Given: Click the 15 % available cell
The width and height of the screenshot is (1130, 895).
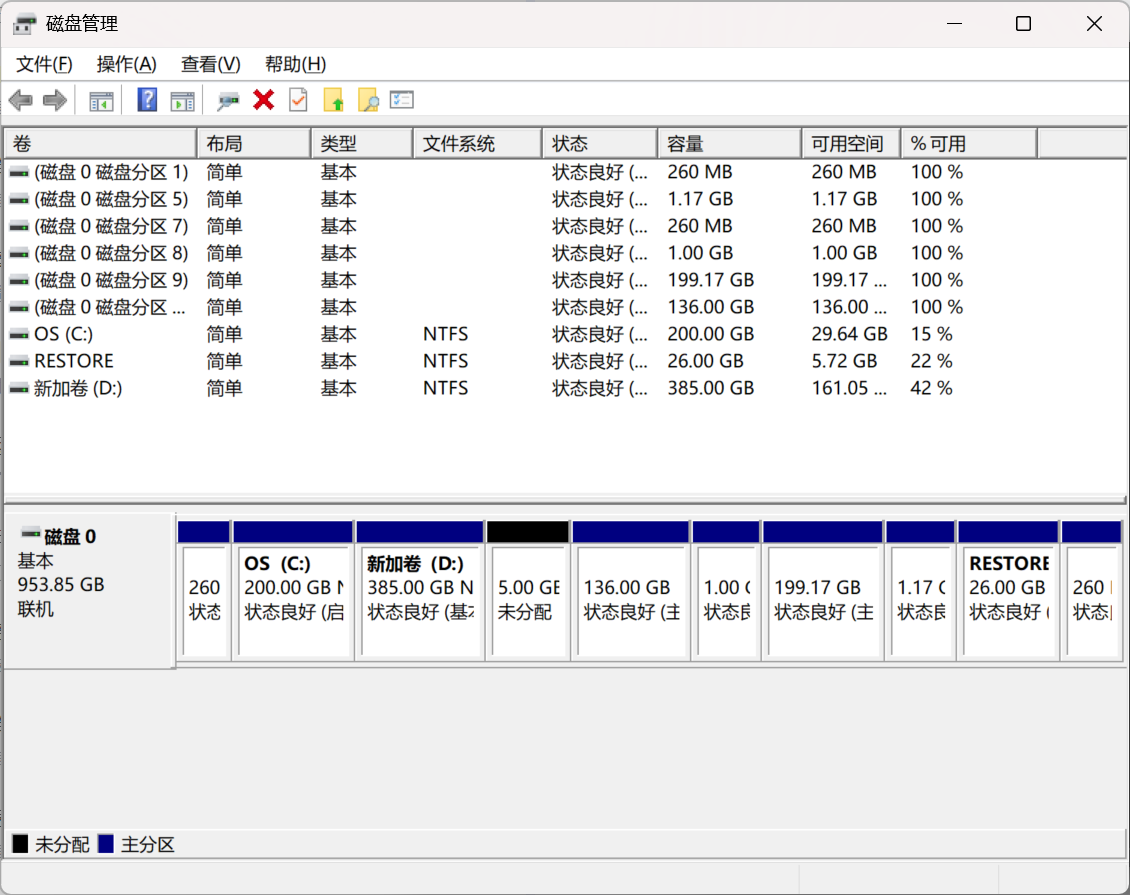Looking at the screenshot, I should 931,334.
